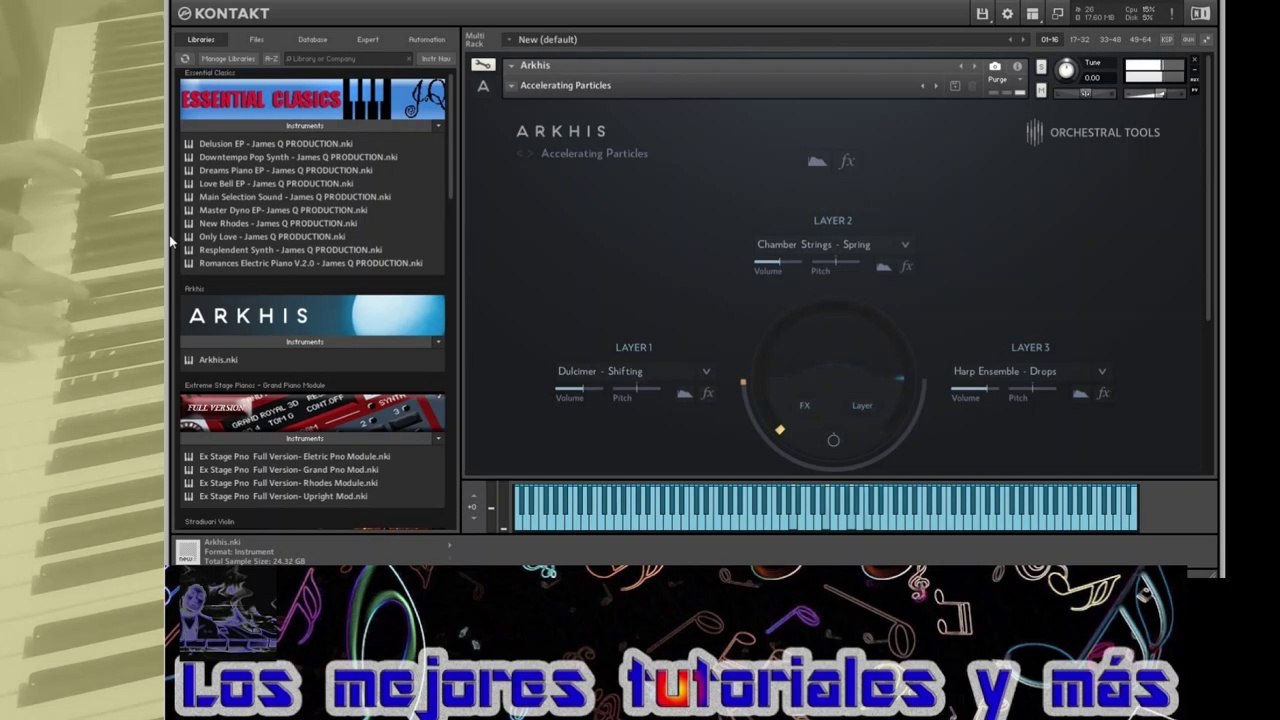Viewport: 1280px width, 720px height.
Task: Click the master fx icon under Arkhis title
Action: tap(847, 161)
